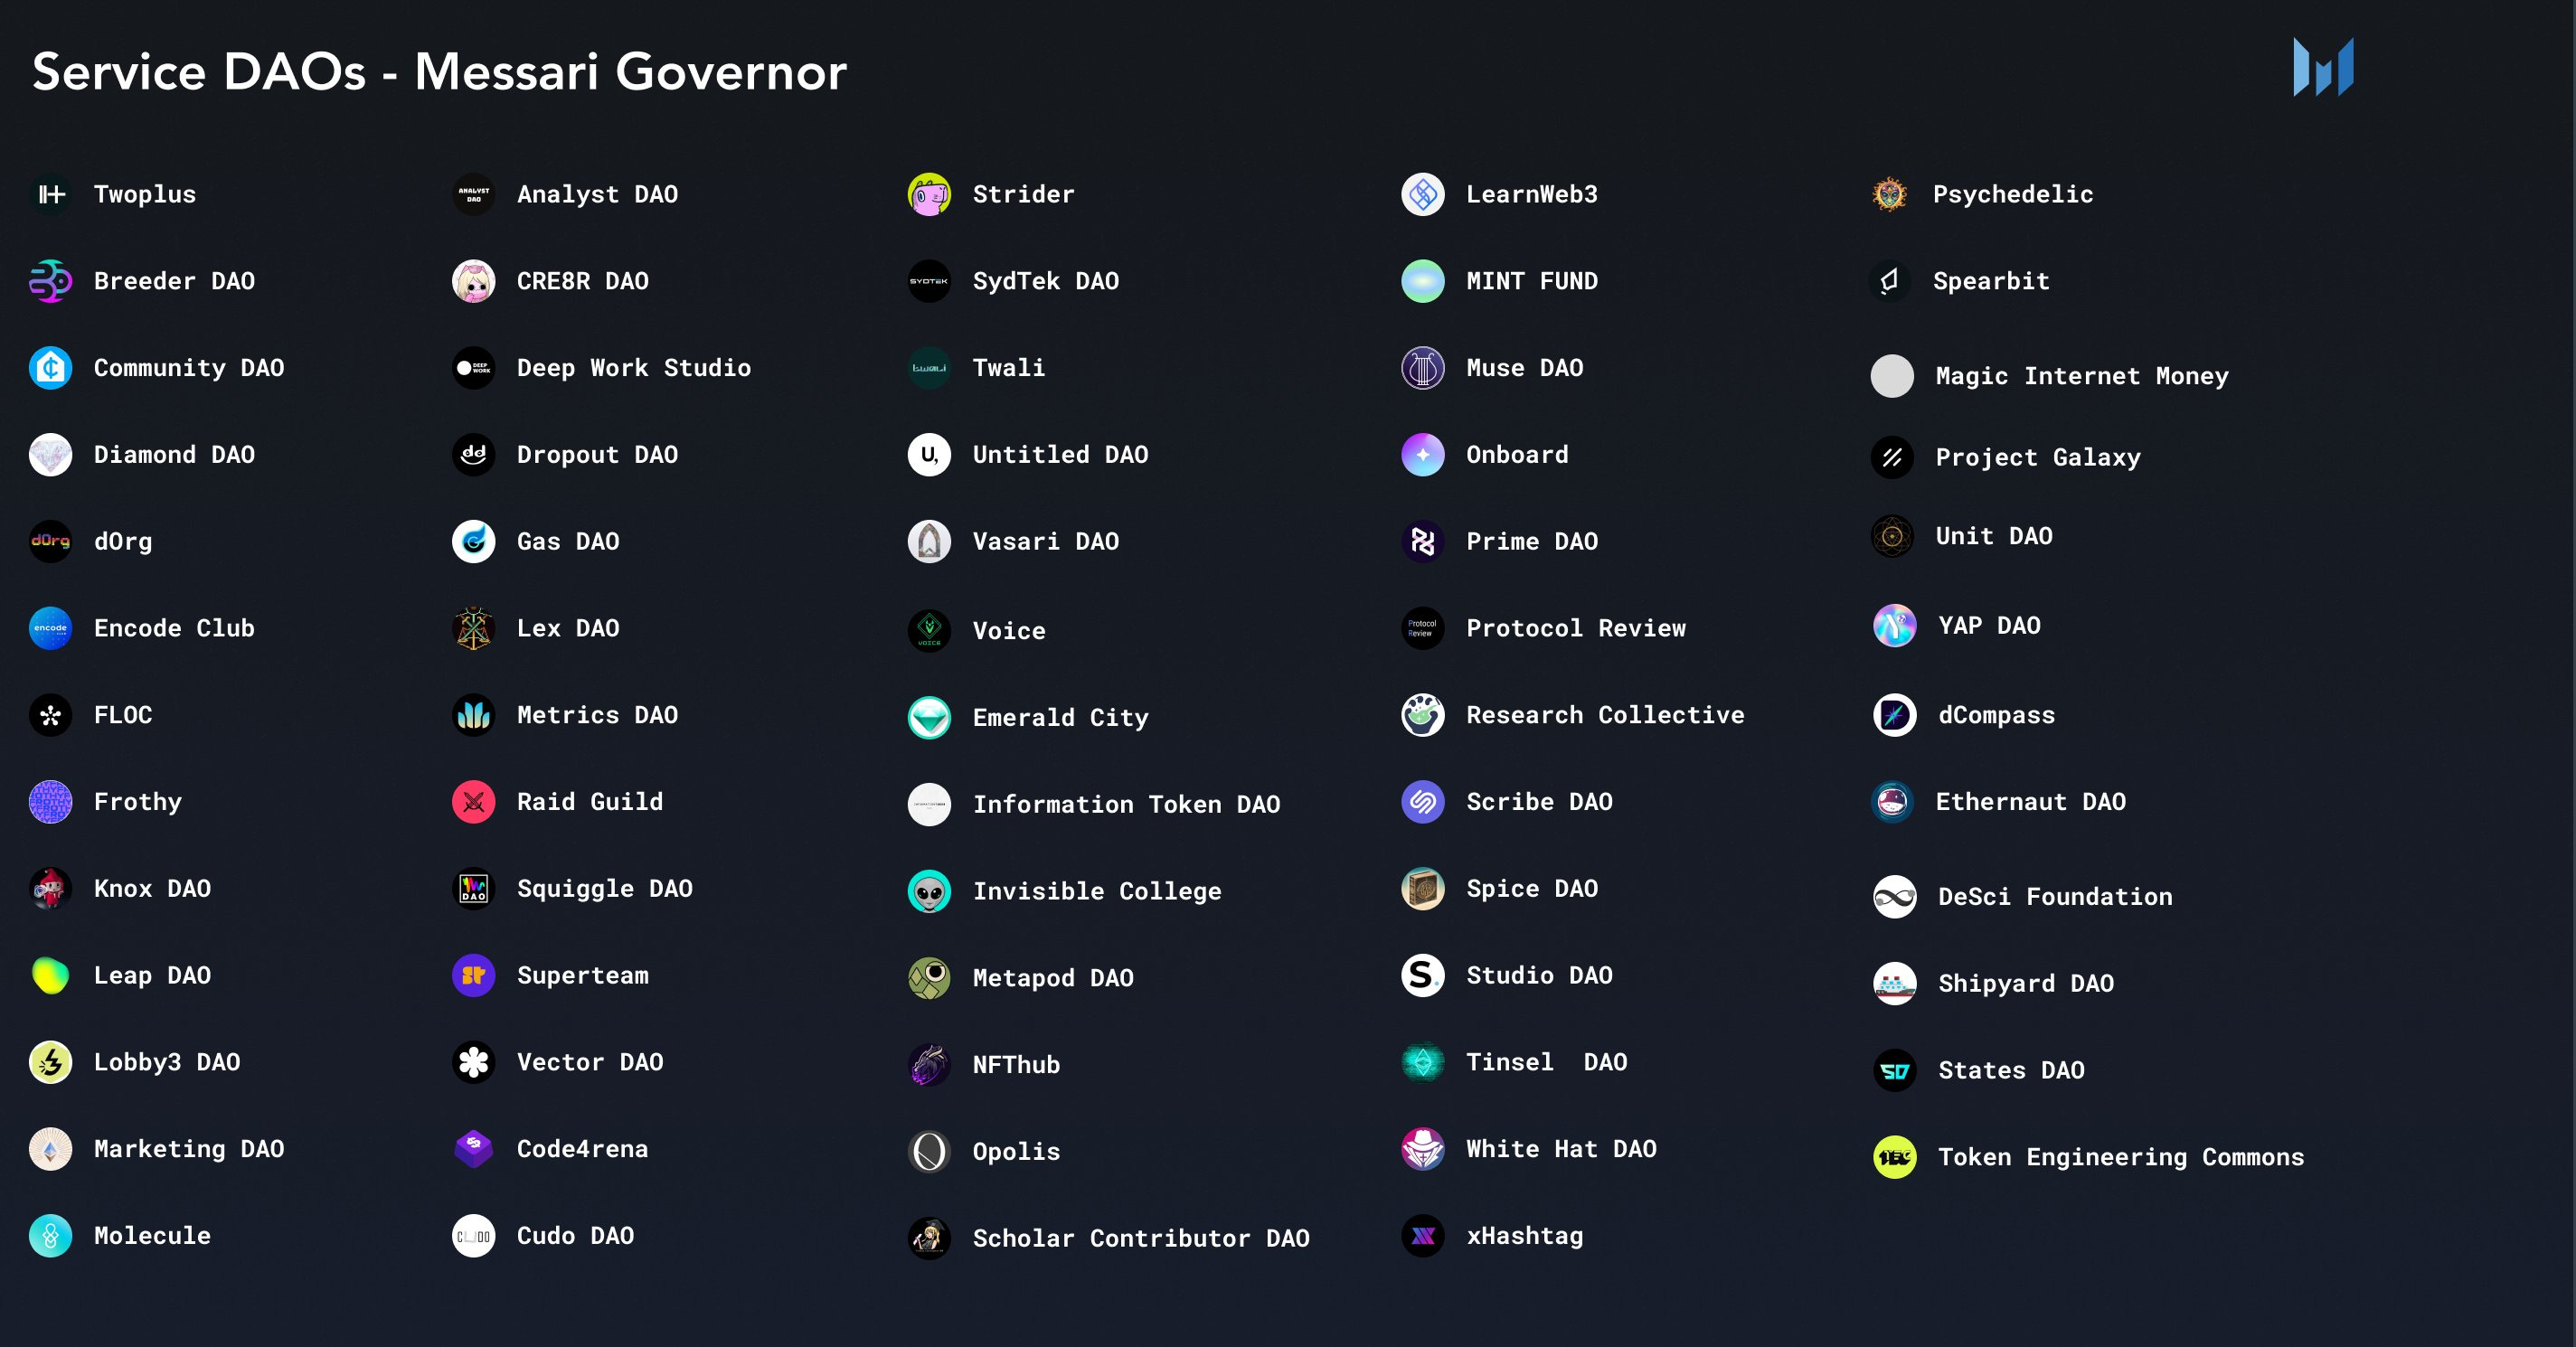
Task: Select the 'Leap DAO' text label
Action: pos(152,975)
